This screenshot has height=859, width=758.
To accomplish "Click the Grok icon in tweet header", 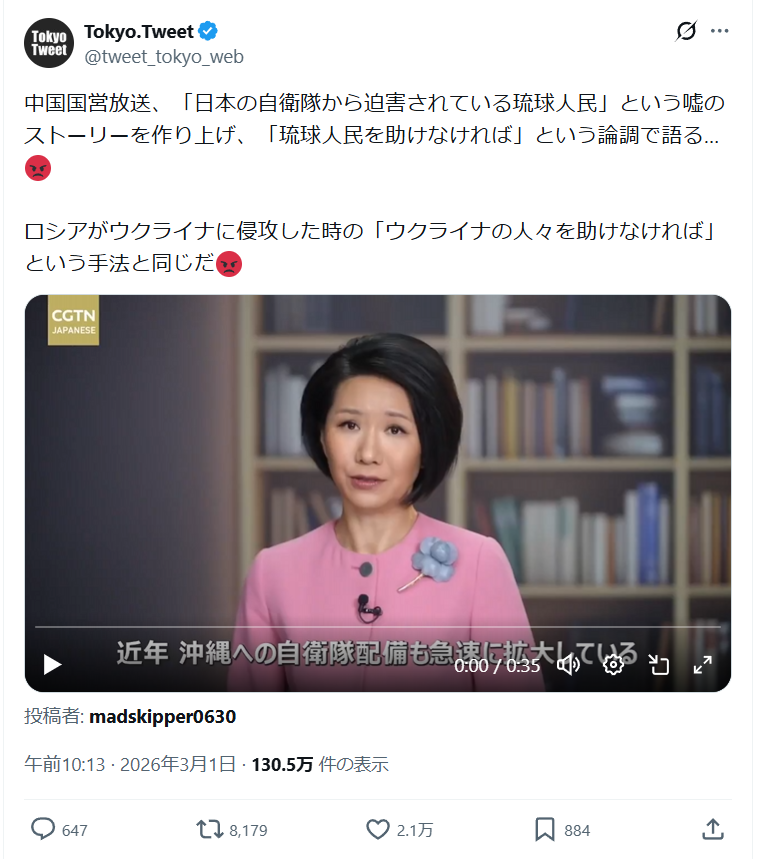I will [x=686, y=31].
